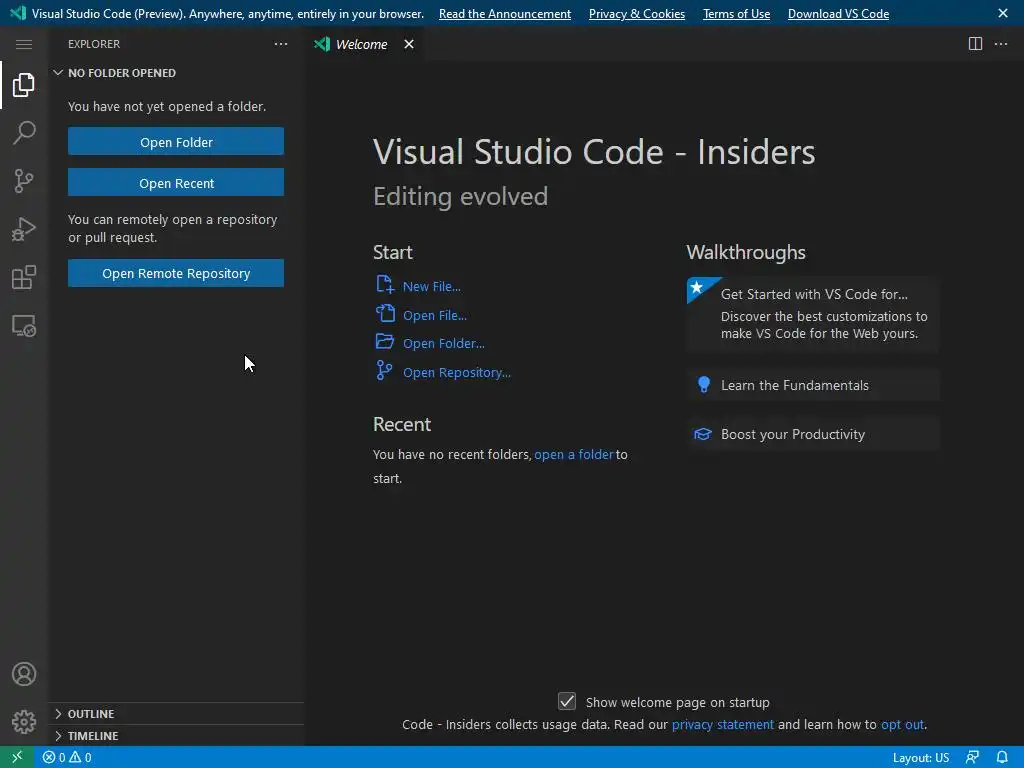
Task: Open the Source Control view
Action: 24,181
